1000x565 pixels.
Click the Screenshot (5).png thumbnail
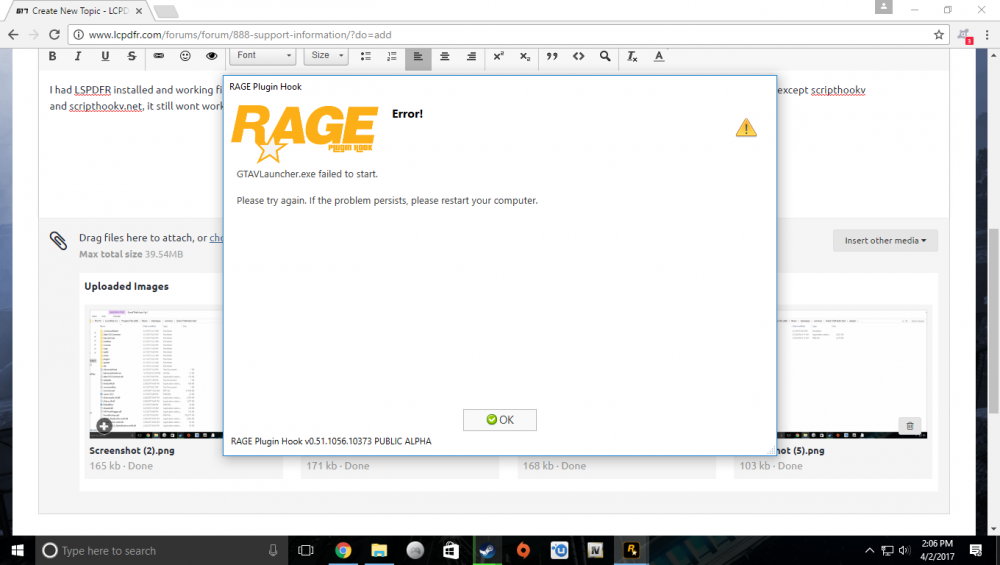[851, 374]
